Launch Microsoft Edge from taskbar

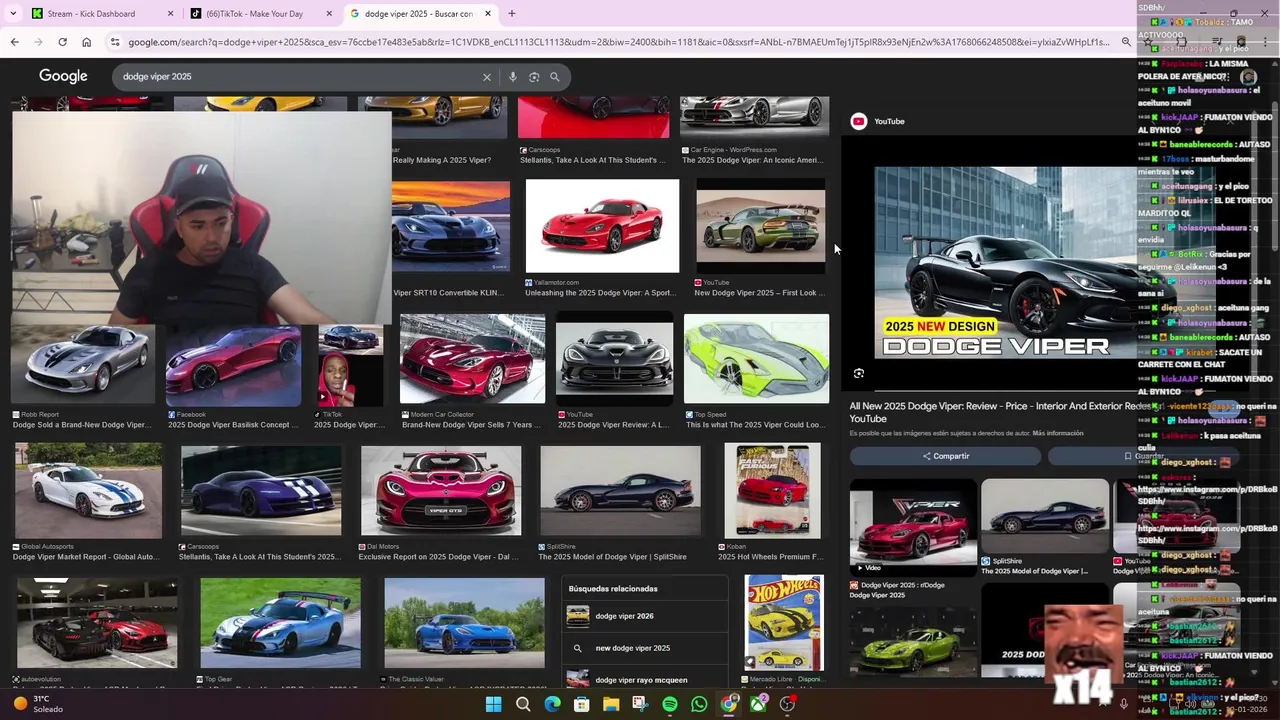coord(552,704)
